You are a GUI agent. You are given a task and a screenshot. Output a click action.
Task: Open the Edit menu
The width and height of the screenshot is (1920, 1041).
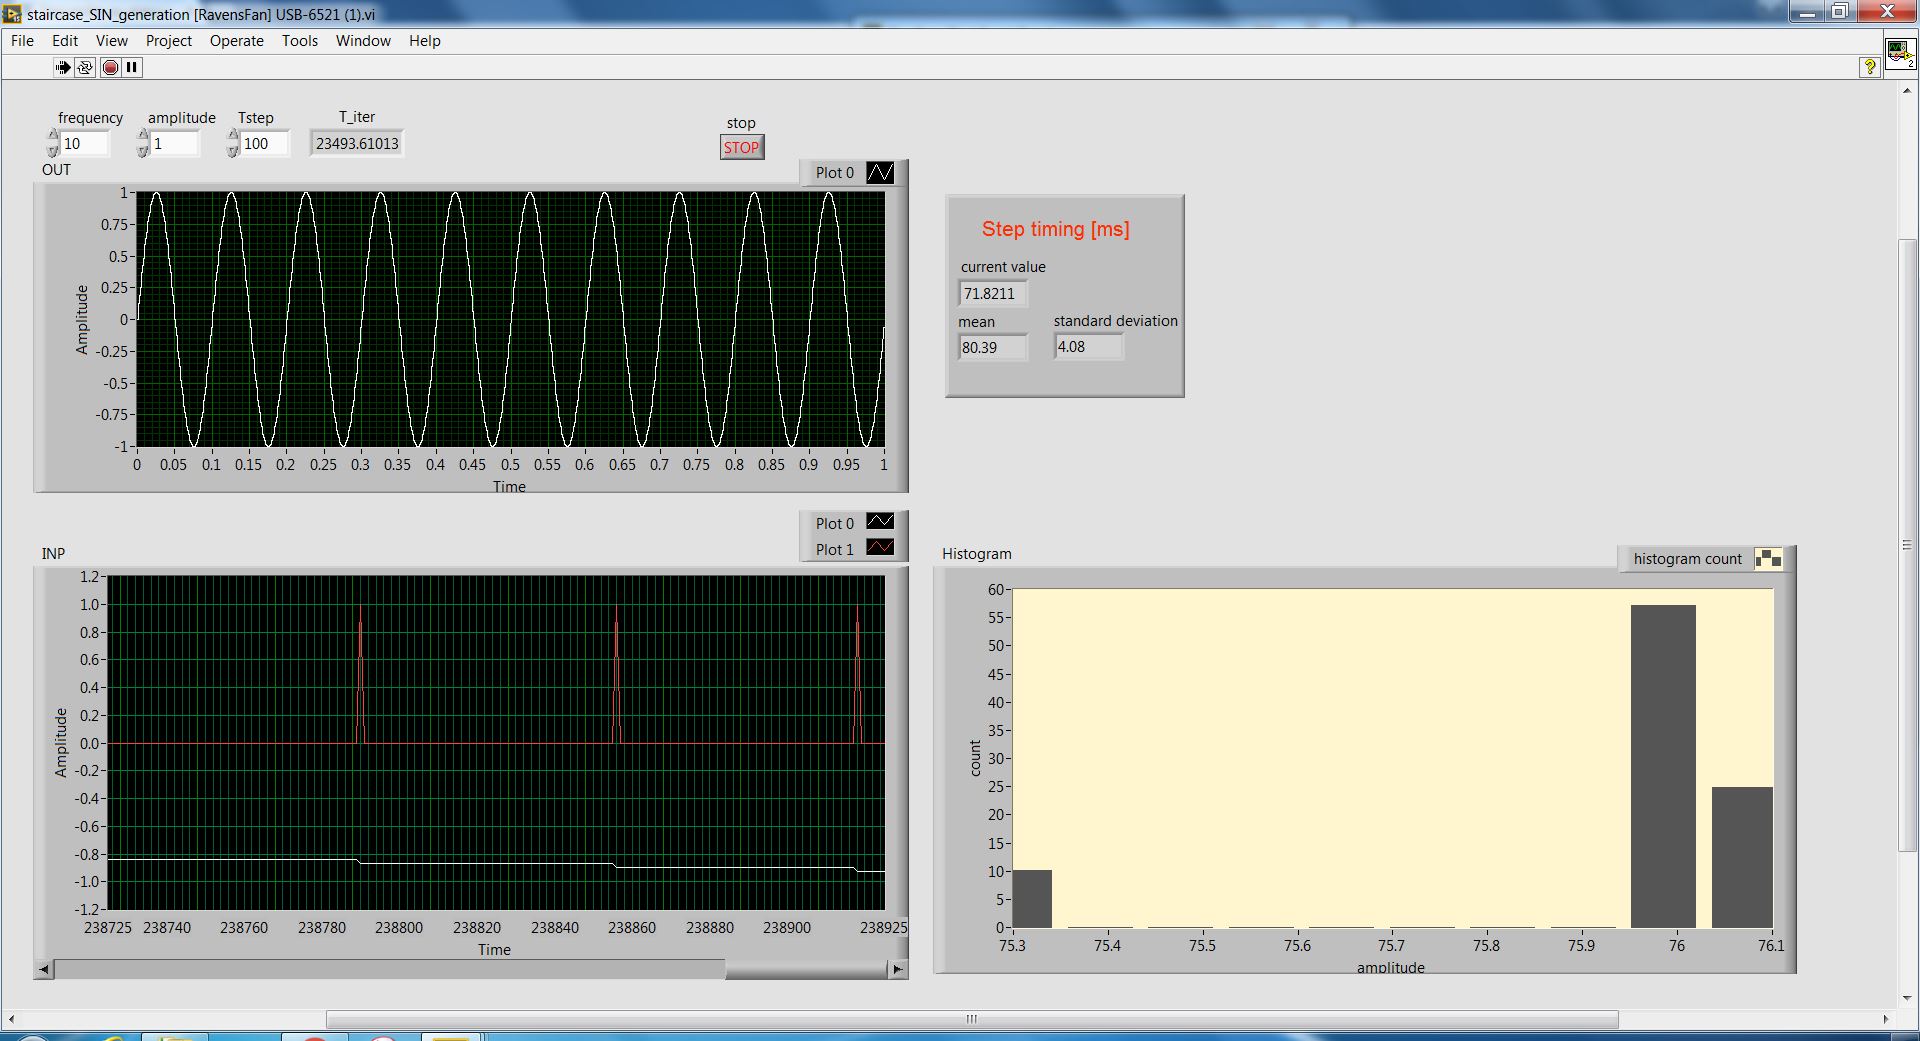(x=65, y=41)
